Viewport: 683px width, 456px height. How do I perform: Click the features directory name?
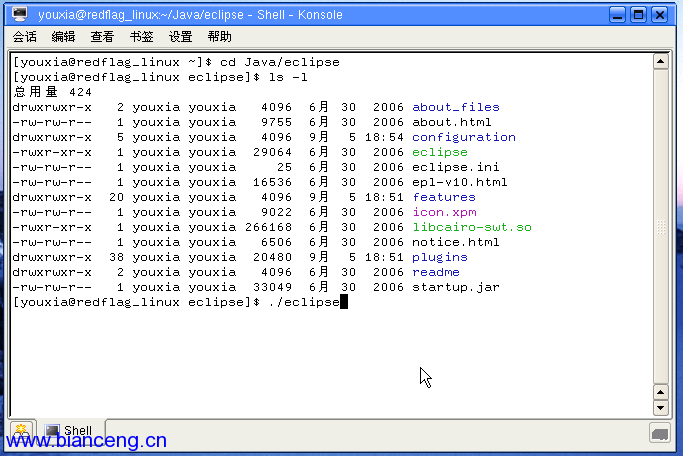tap(444, 197)
